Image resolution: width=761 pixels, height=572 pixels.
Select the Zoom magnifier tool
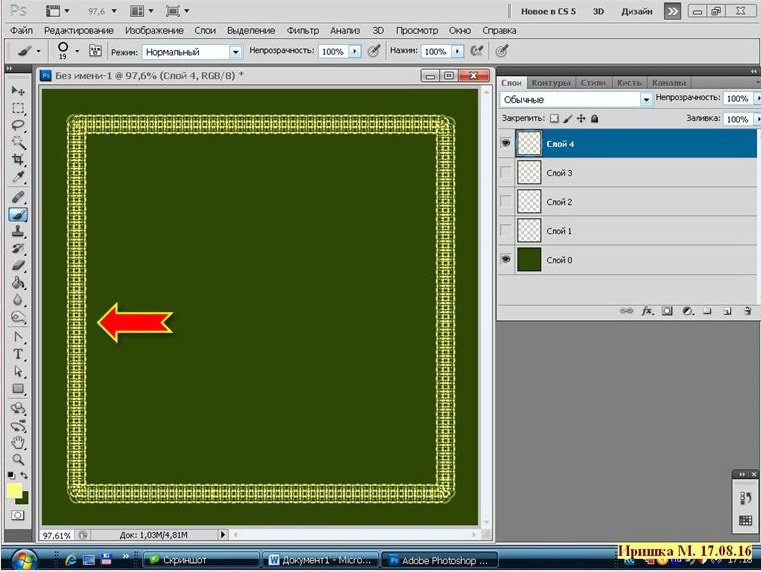(x=18, y=458)
